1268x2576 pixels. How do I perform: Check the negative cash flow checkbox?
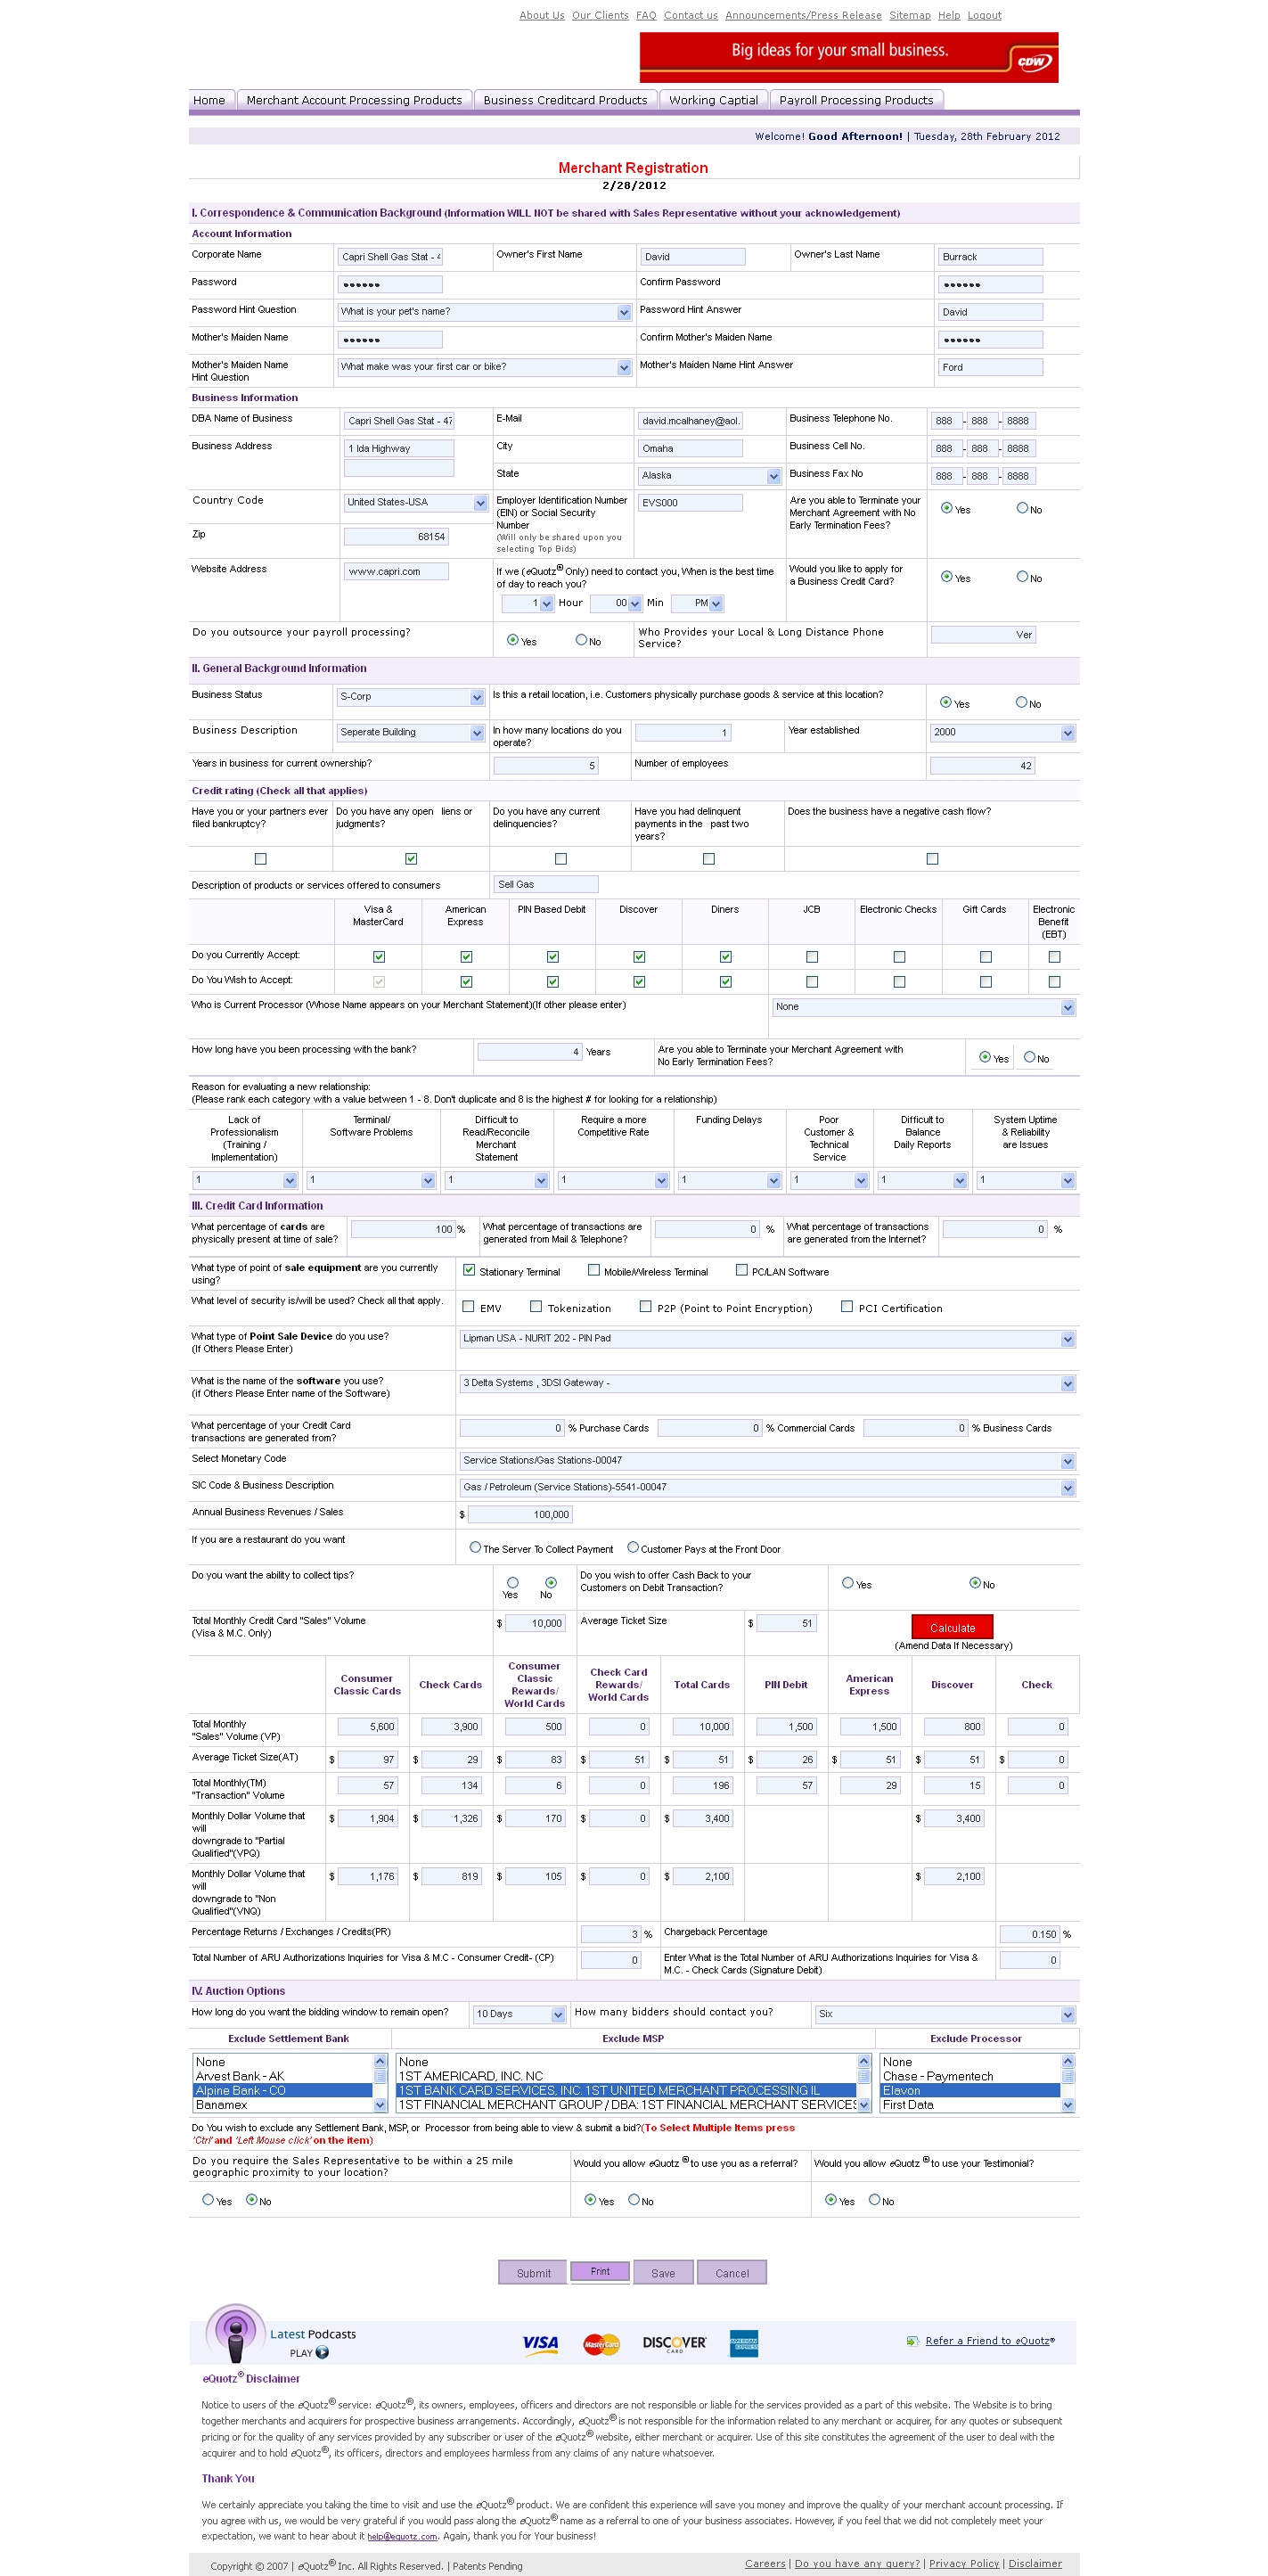pos(932,859)
